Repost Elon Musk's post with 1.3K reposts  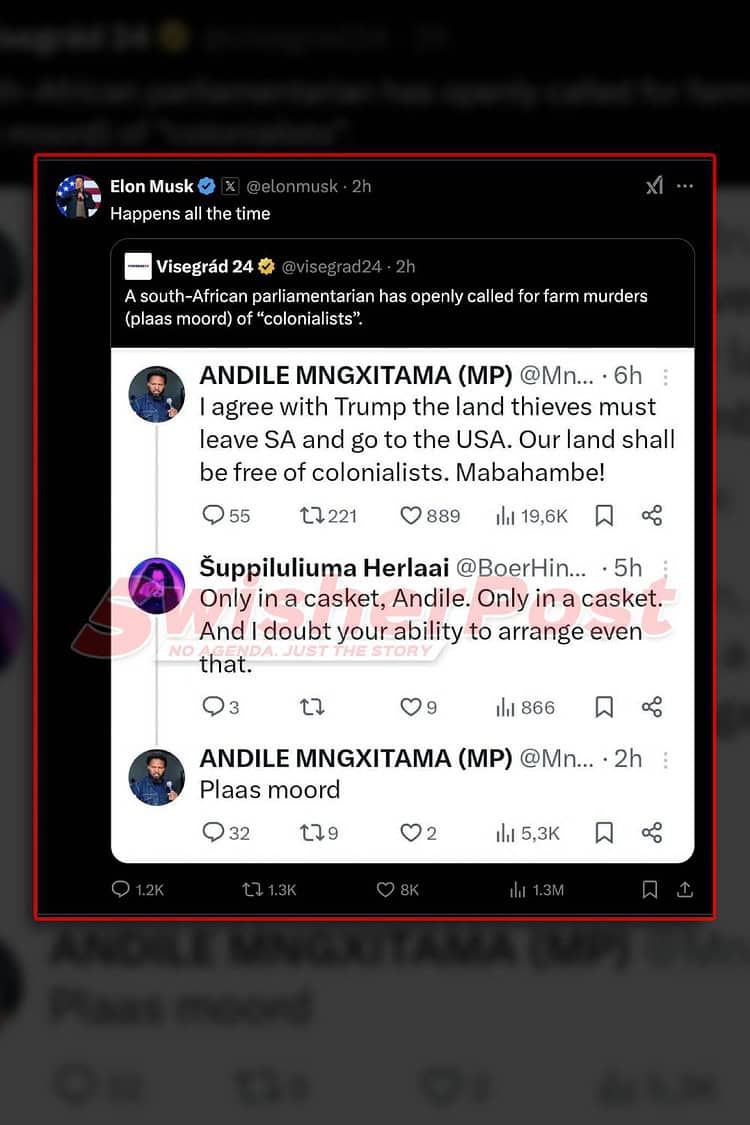(x=253, y=889)
